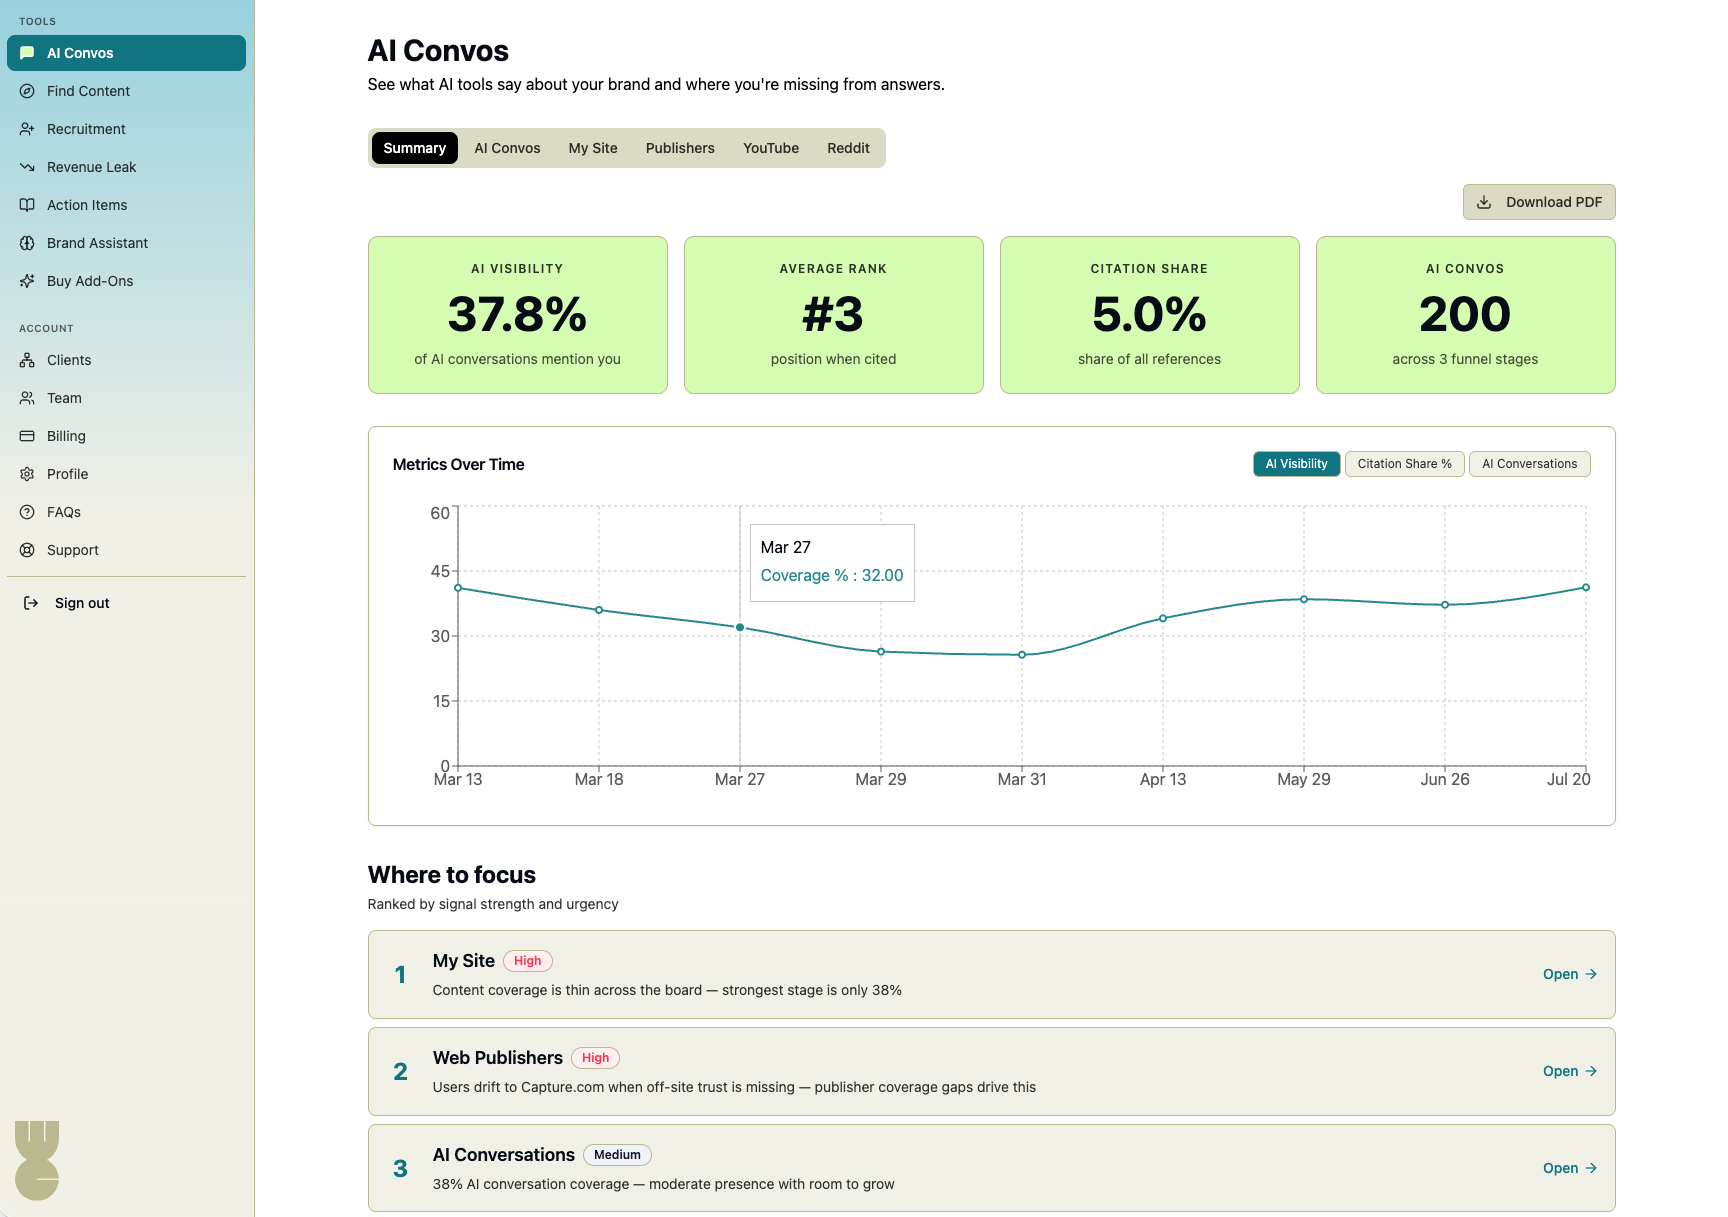
Task: Click the Brand Assistant icon
Action: (27, 243)
